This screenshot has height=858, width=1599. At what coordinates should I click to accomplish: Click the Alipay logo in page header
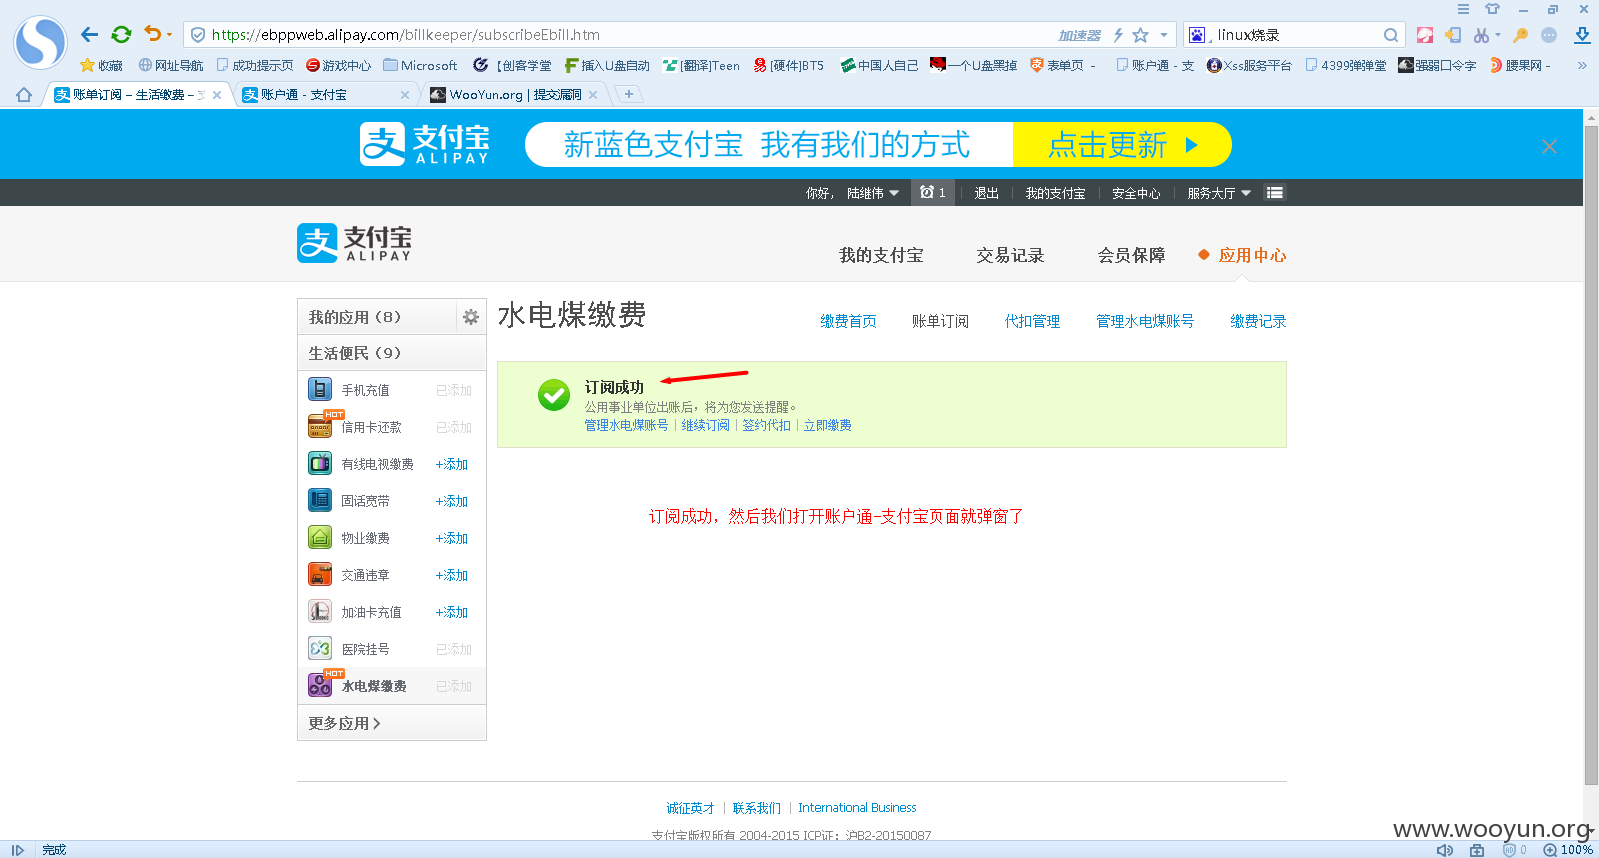pos(354,243)
